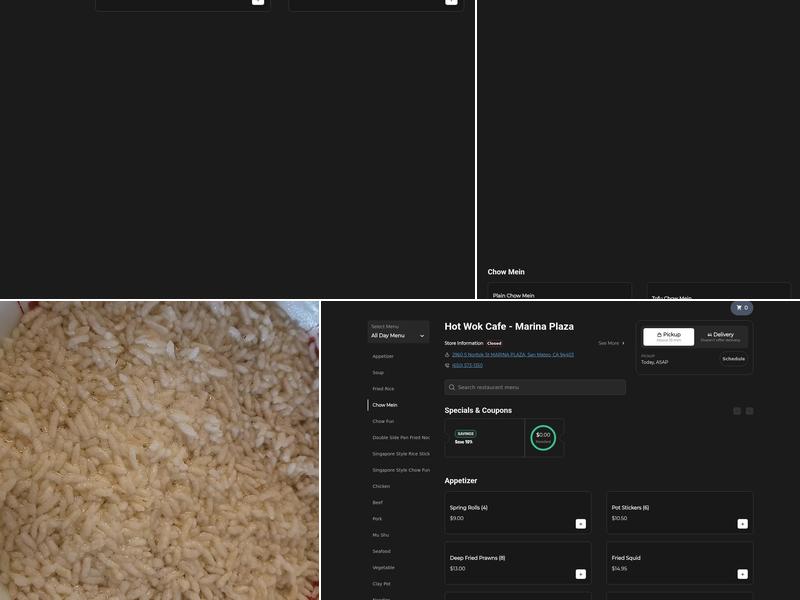The image size is (800, 600).
Task: Add Spring Rolls (4) with plus button
Action: [x=580, y=523]
